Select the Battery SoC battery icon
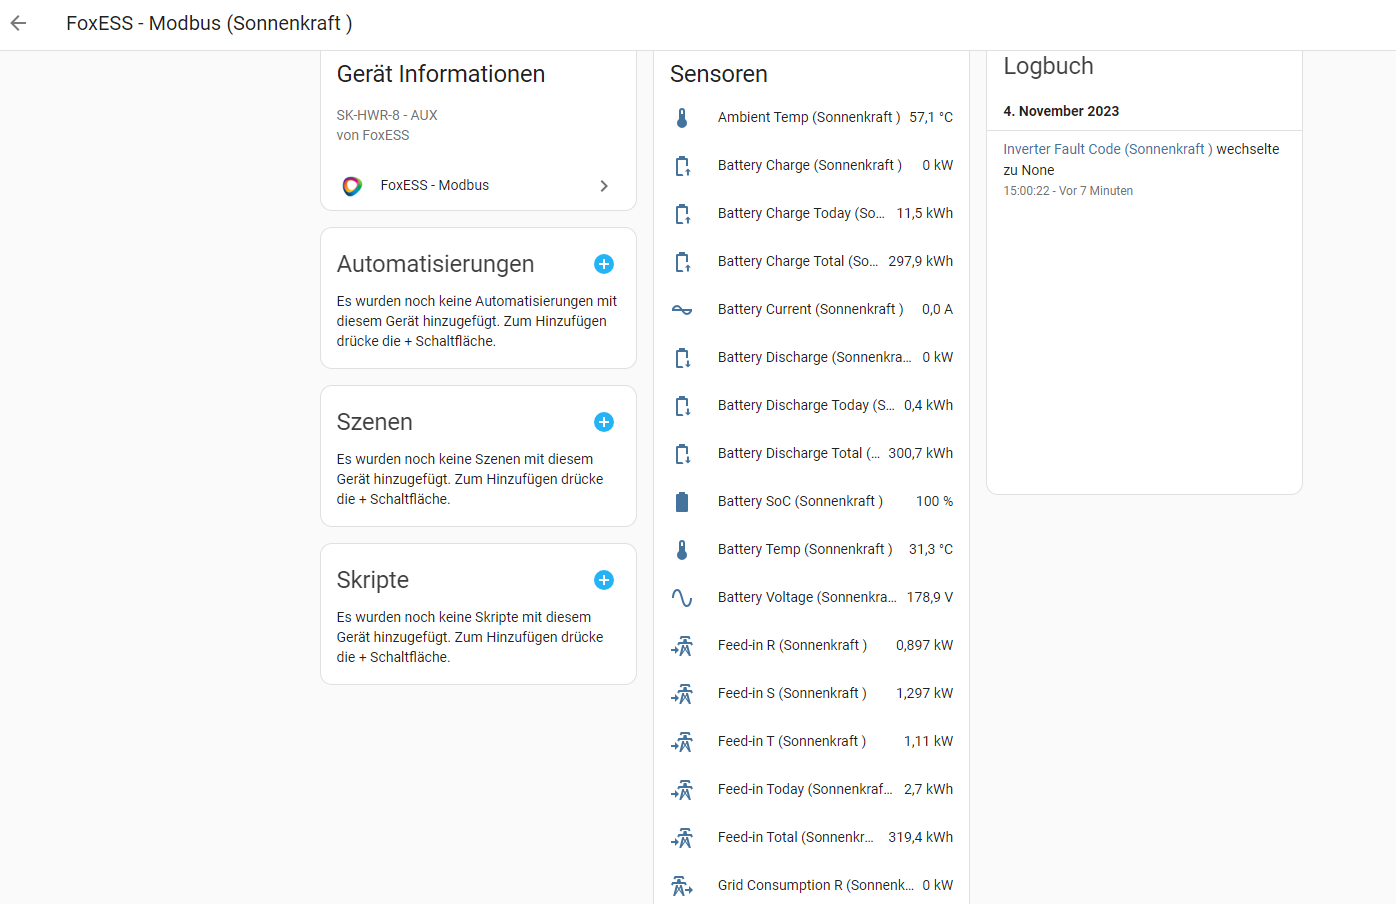Screen dimensions: 1396x904 click(682, 501)
